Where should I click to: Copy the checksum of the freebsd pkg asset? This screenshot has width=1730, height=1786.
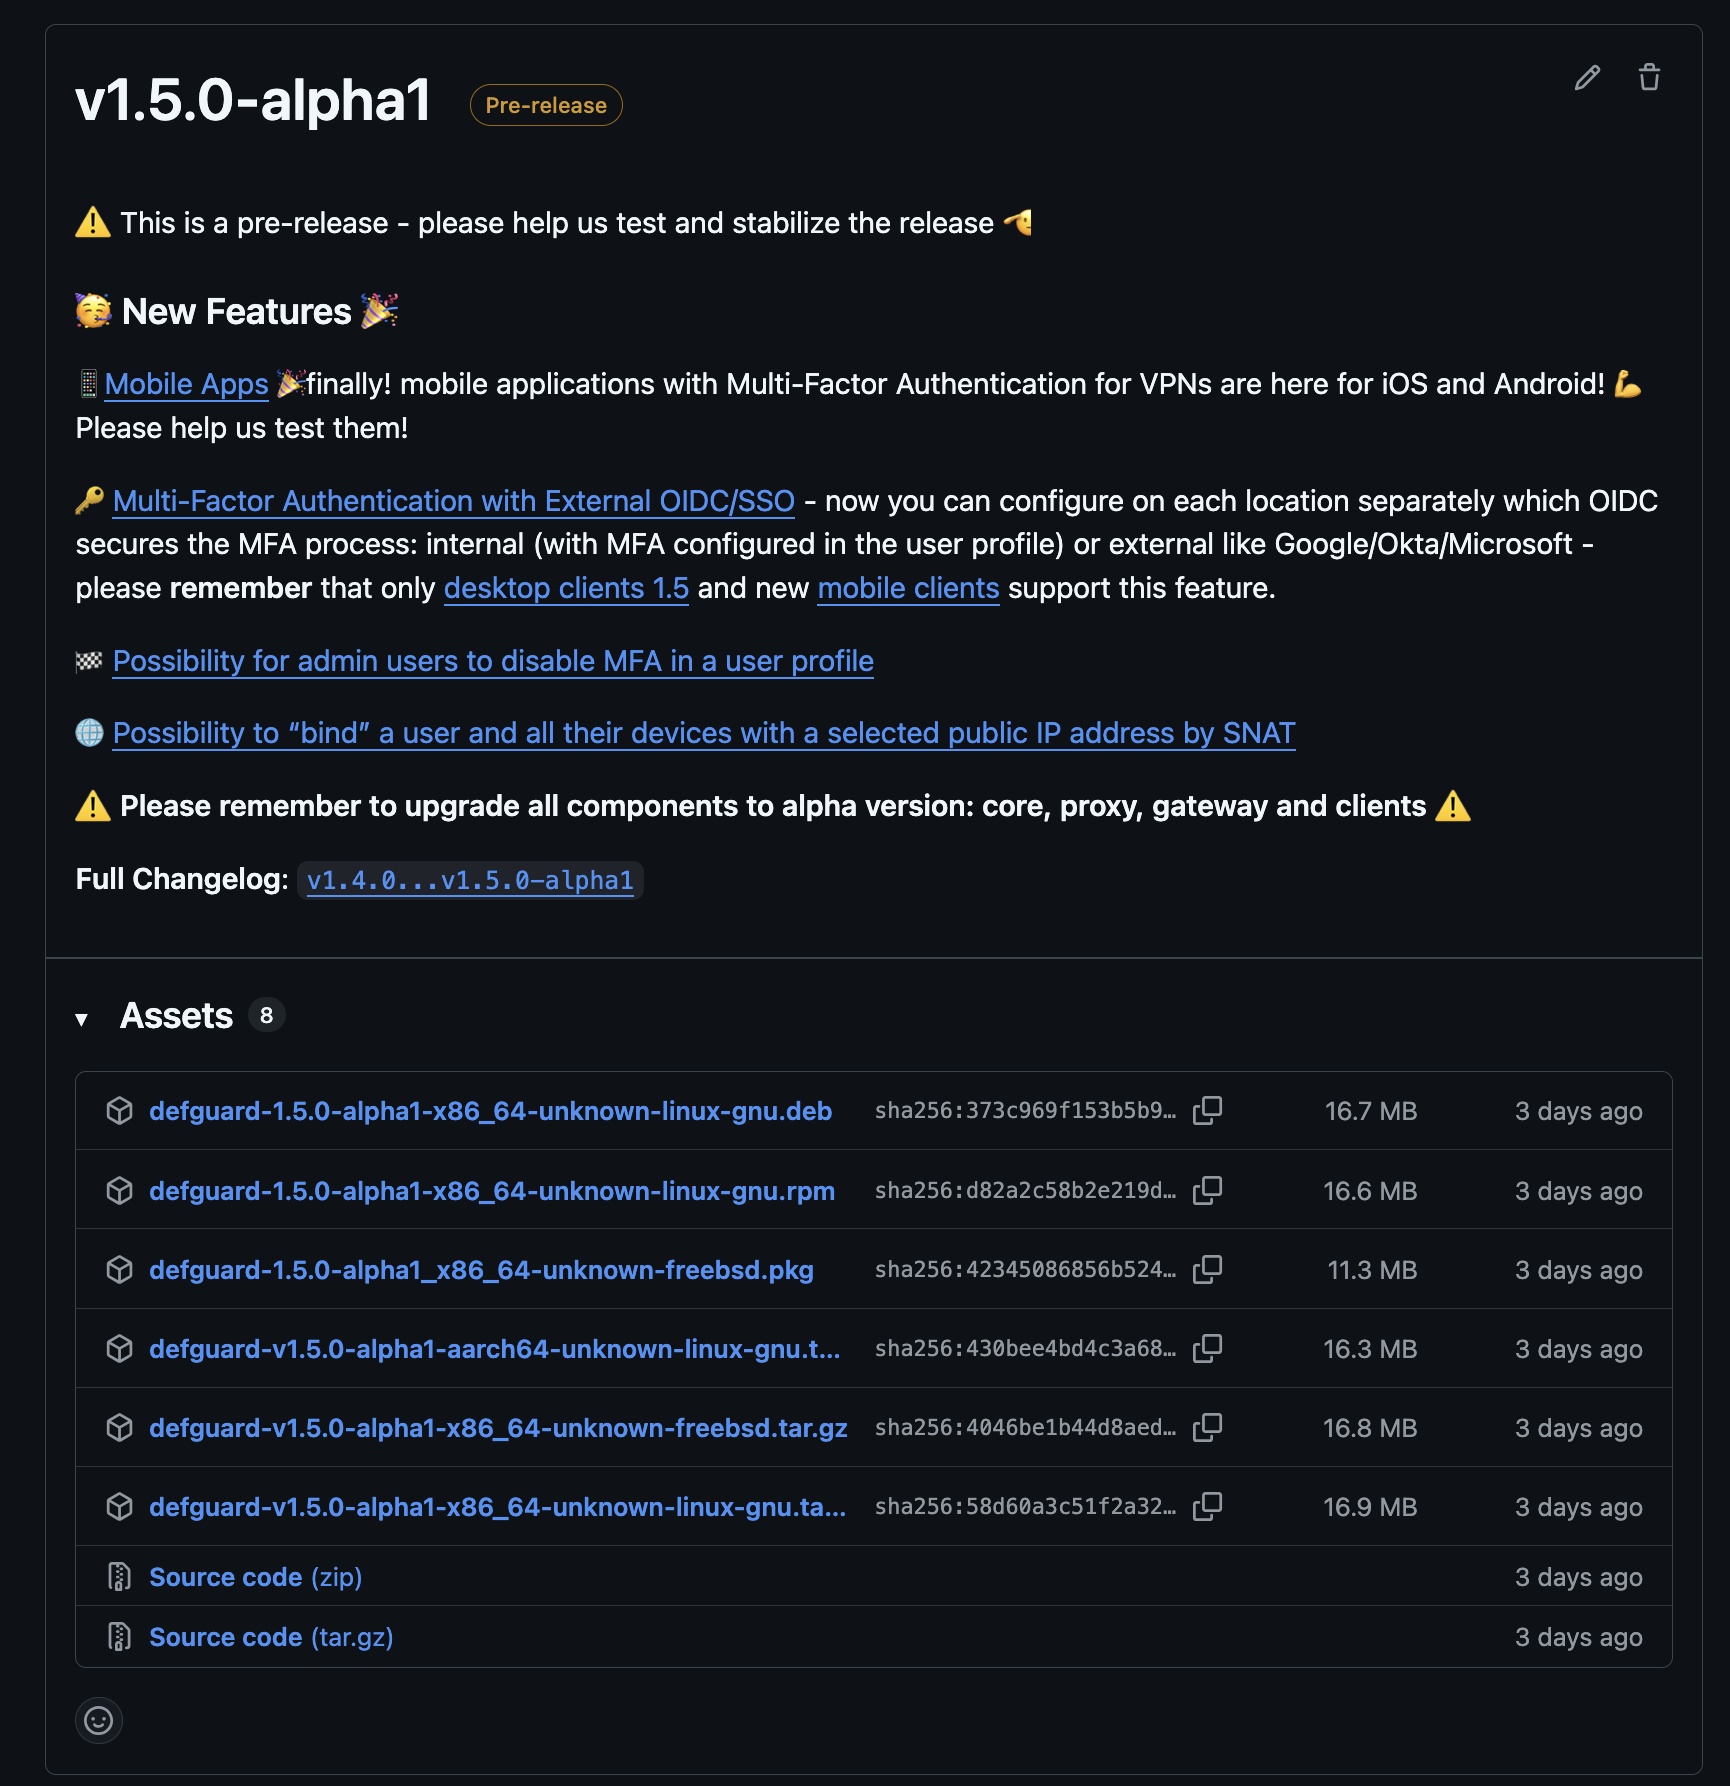click(x=1208, y=1268)
